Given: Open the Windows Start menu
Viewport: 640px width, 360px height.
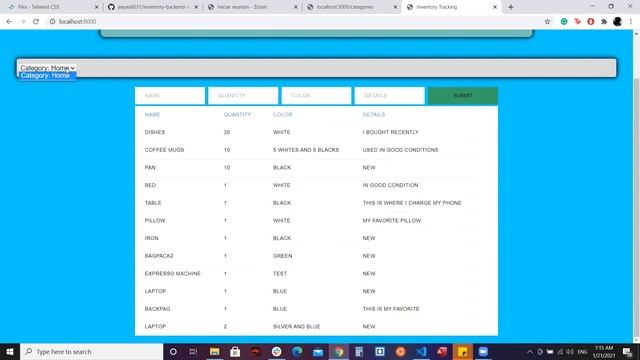Looking at the screenshot, I should (10, 351).
